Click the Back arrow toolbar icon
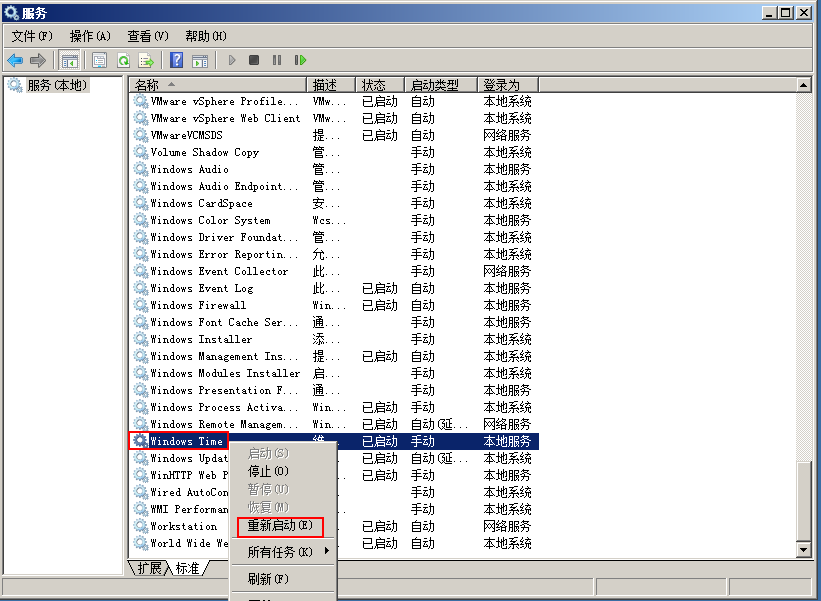The height and width of the screenshot is (601, 821). [15, 61]
